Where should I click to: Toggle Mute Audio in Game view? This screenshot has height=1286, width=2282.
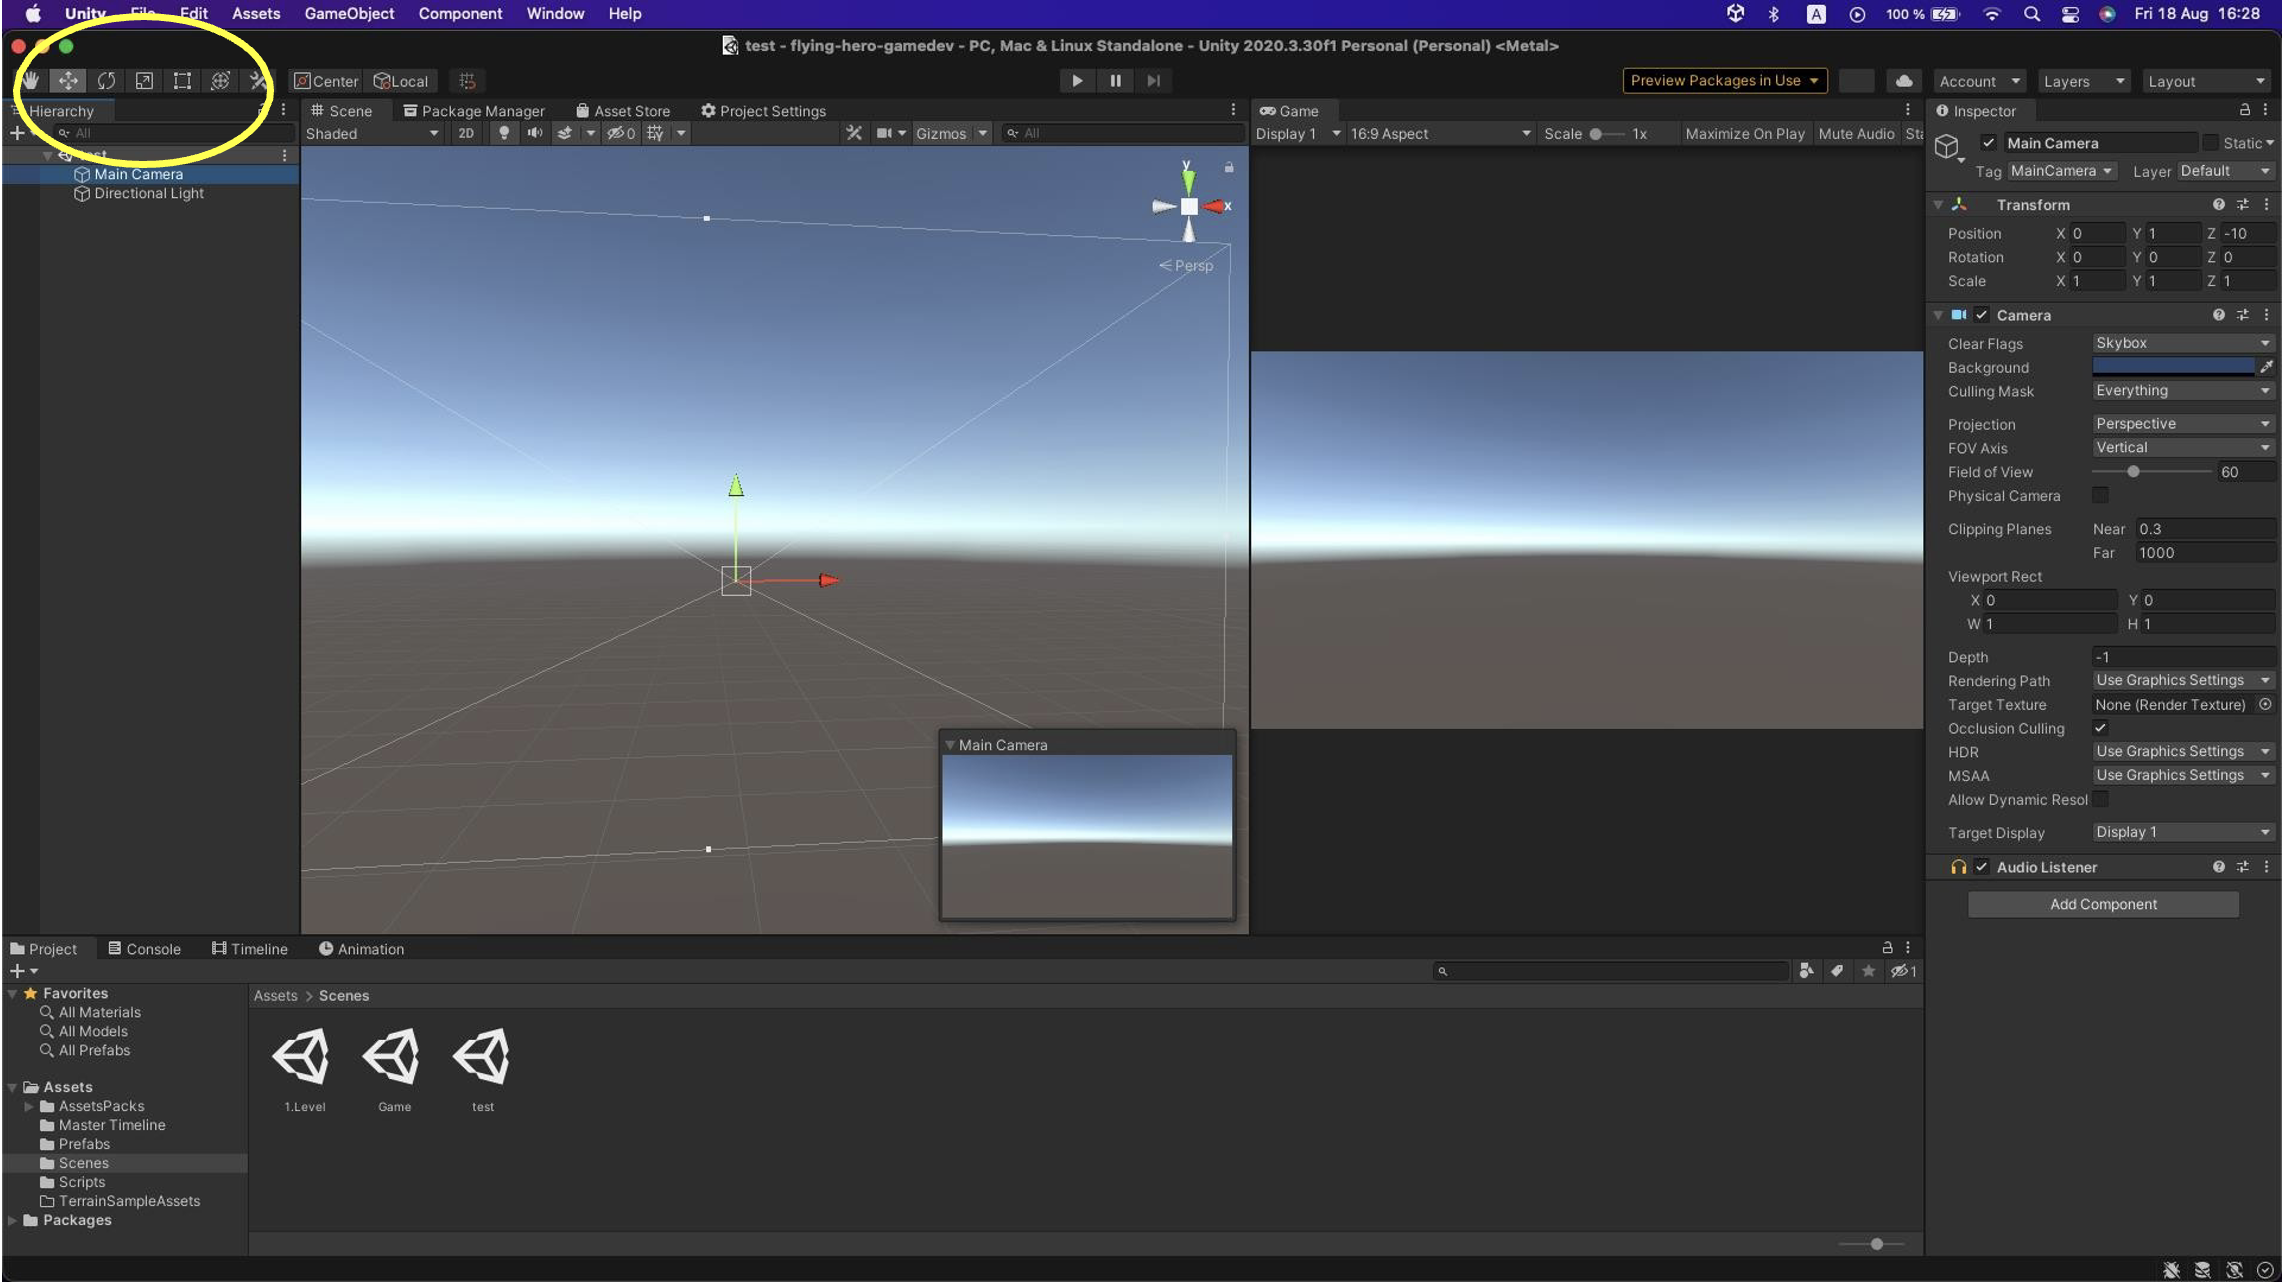point(1856,133)
